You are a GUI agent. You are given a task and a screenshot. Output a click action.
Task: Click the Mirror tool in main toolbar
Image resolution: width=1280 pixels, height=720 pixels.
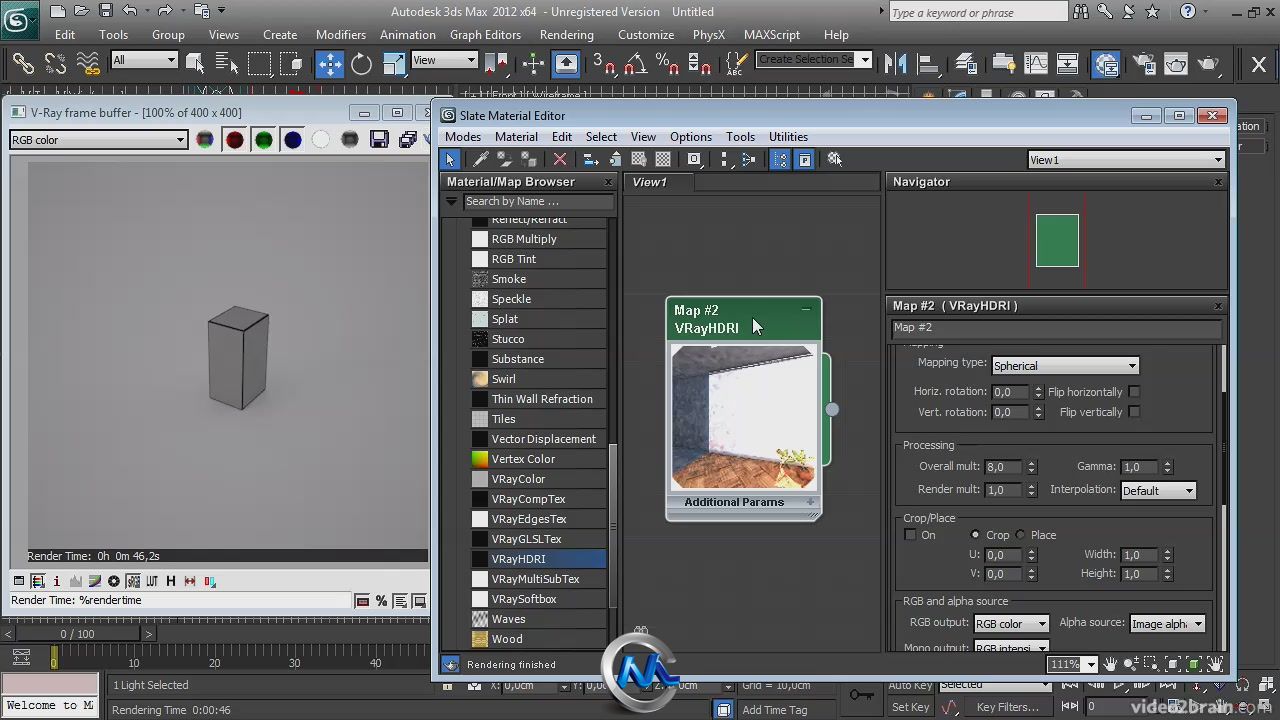[x=894, y=64]
